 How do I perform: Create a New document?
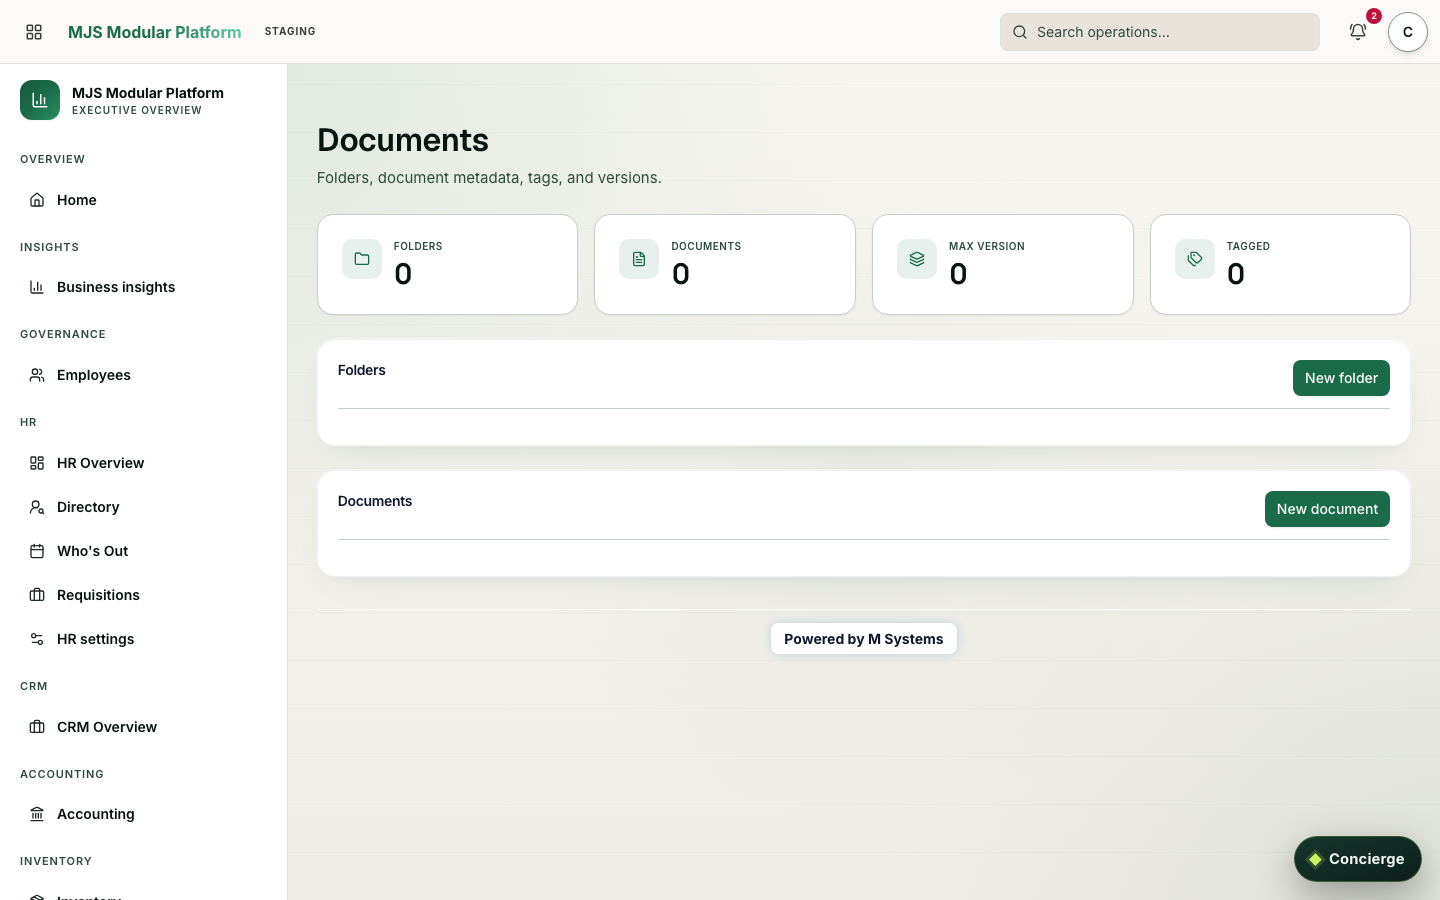click(1327, 509)
